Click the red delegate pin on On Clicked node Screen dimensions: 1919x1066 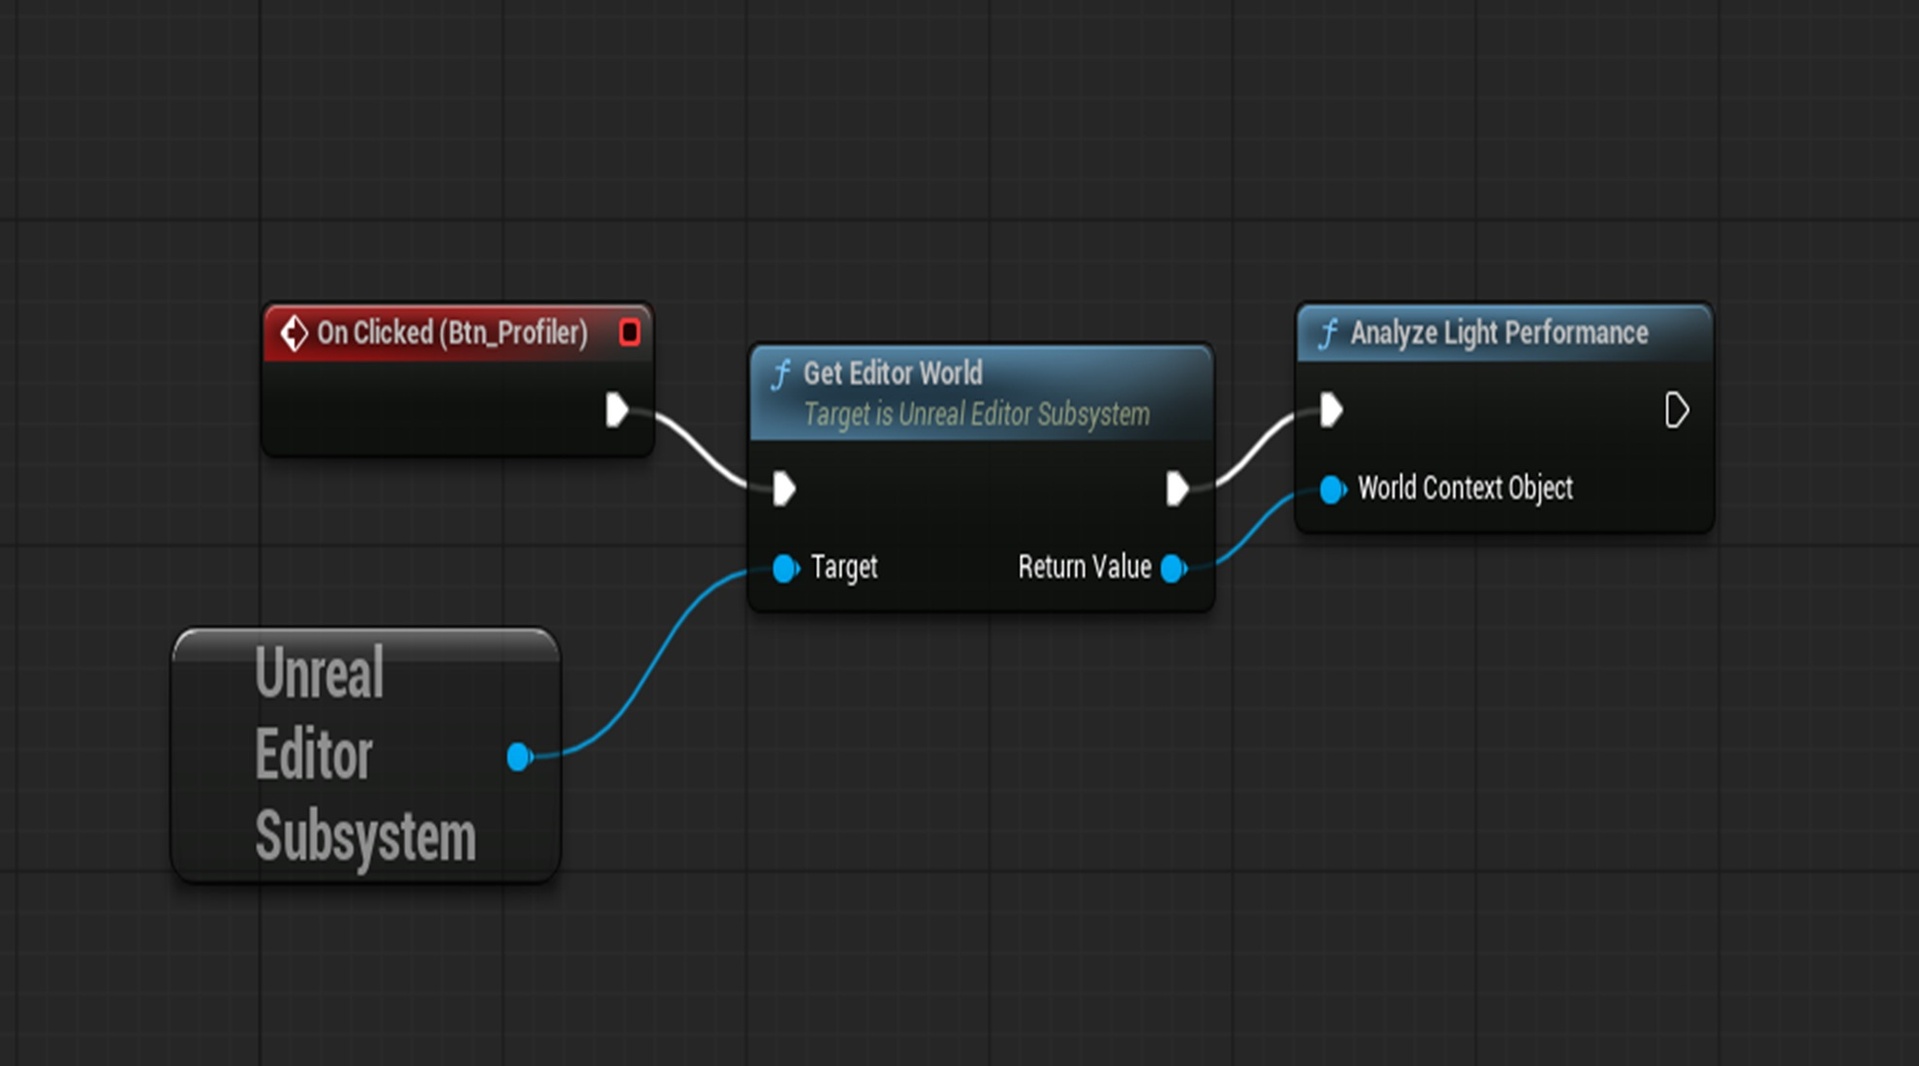click(x=629, y=332)
